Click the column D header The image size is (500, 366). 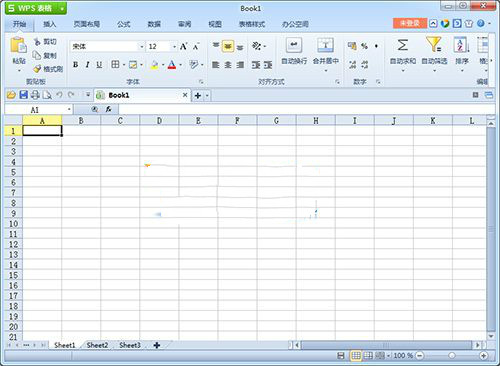159,121
